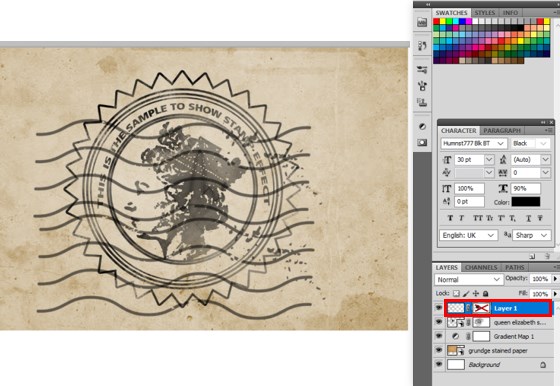Click the horizontal scale field showing 90%
The image size is (560, 386).
[526, 189]
